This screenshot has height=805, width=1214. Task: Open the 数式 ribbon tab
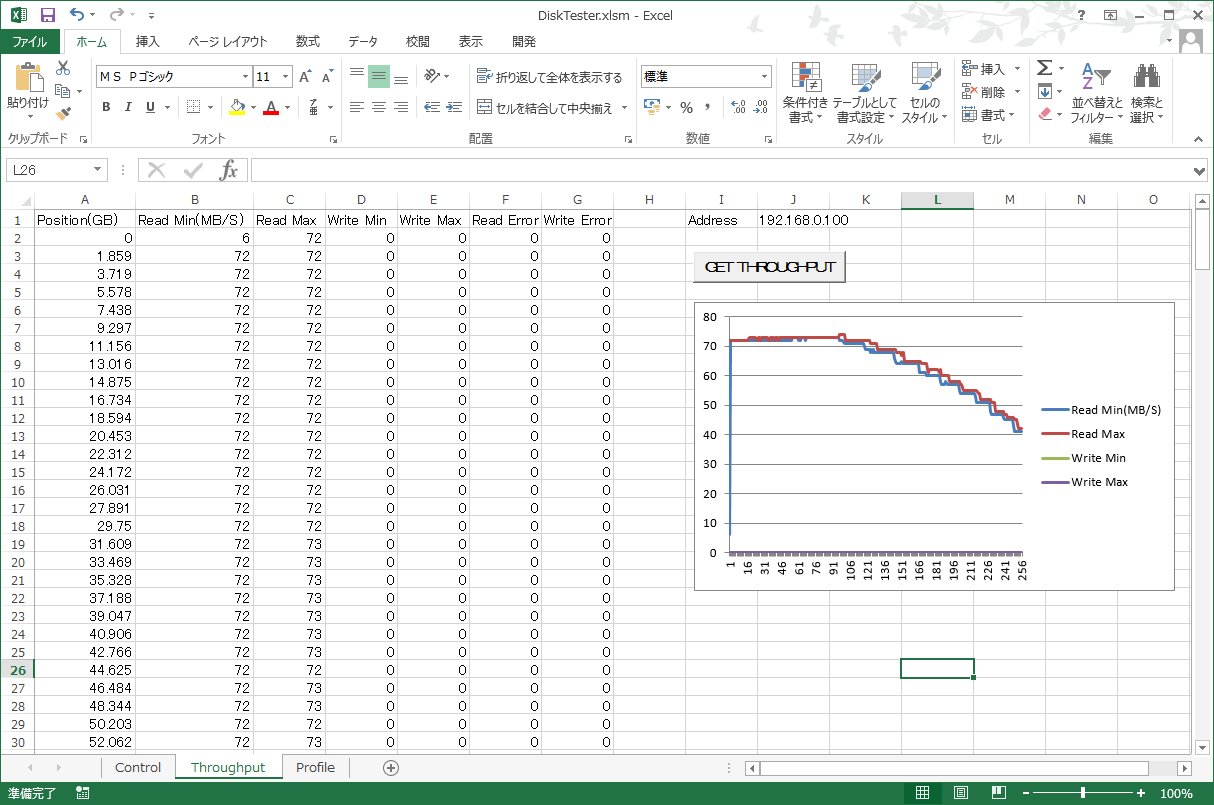pos(307,41)
